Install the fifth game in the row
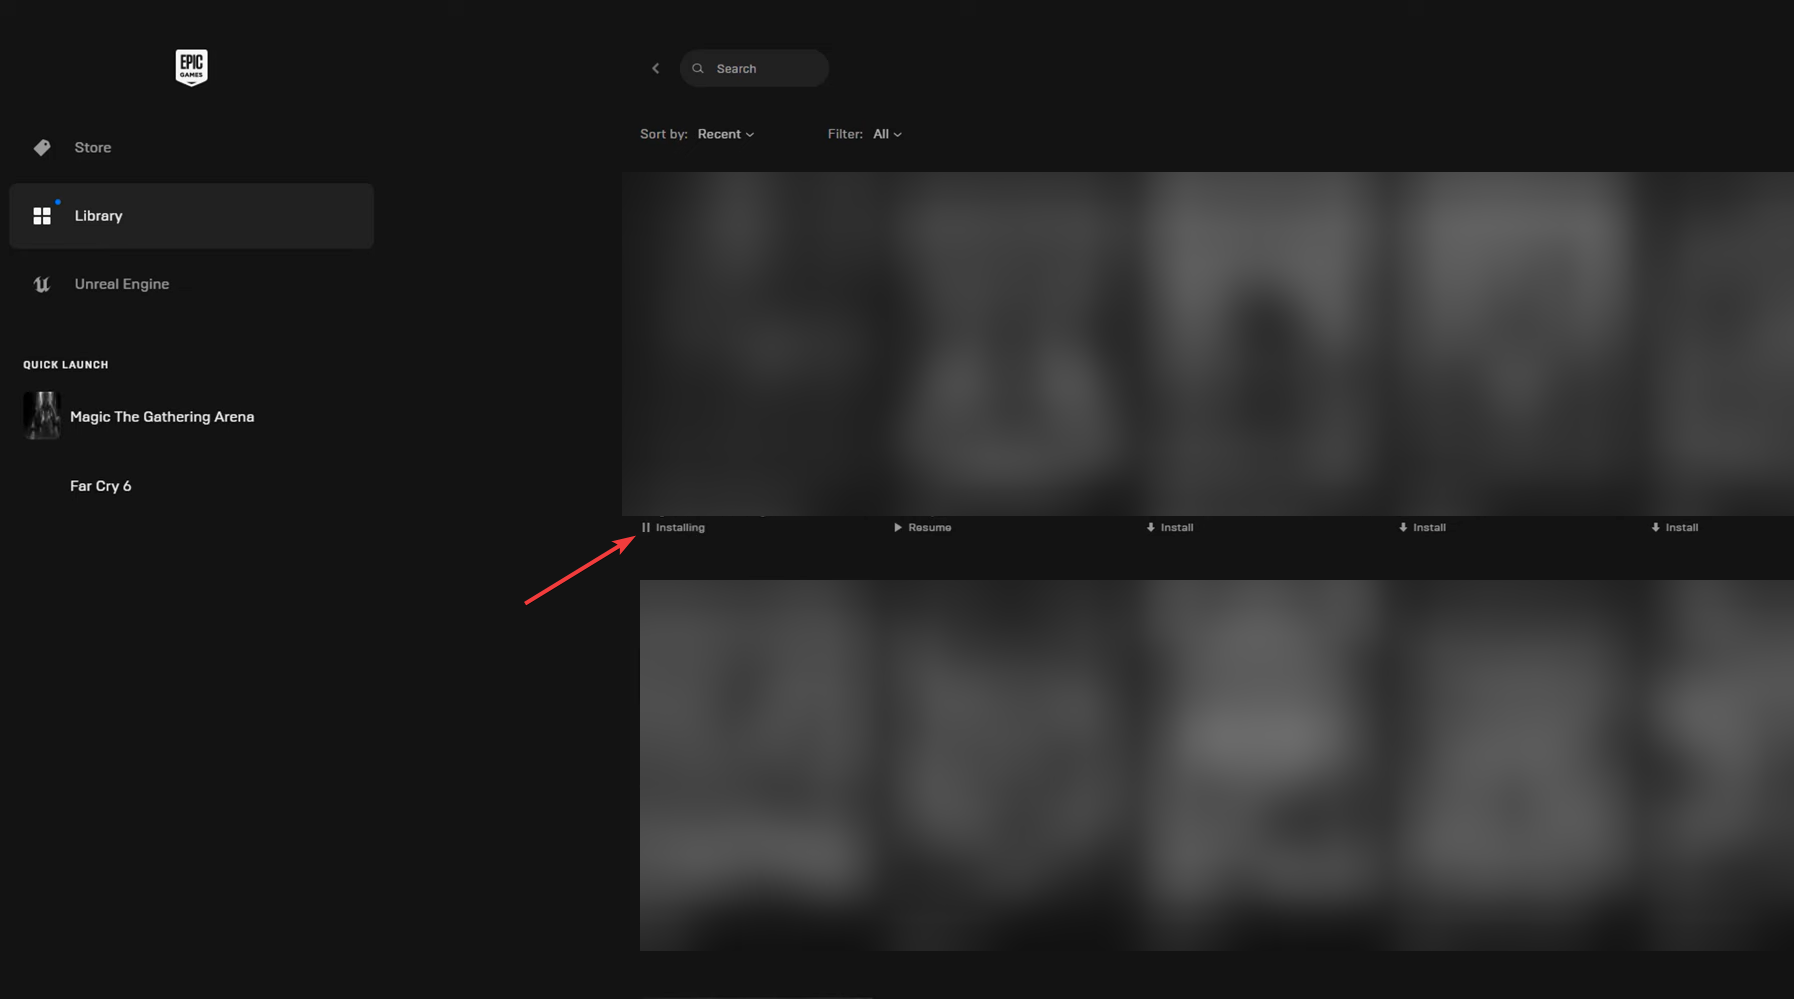This screenshot has width=1794, height=999. coord(1674,528)
